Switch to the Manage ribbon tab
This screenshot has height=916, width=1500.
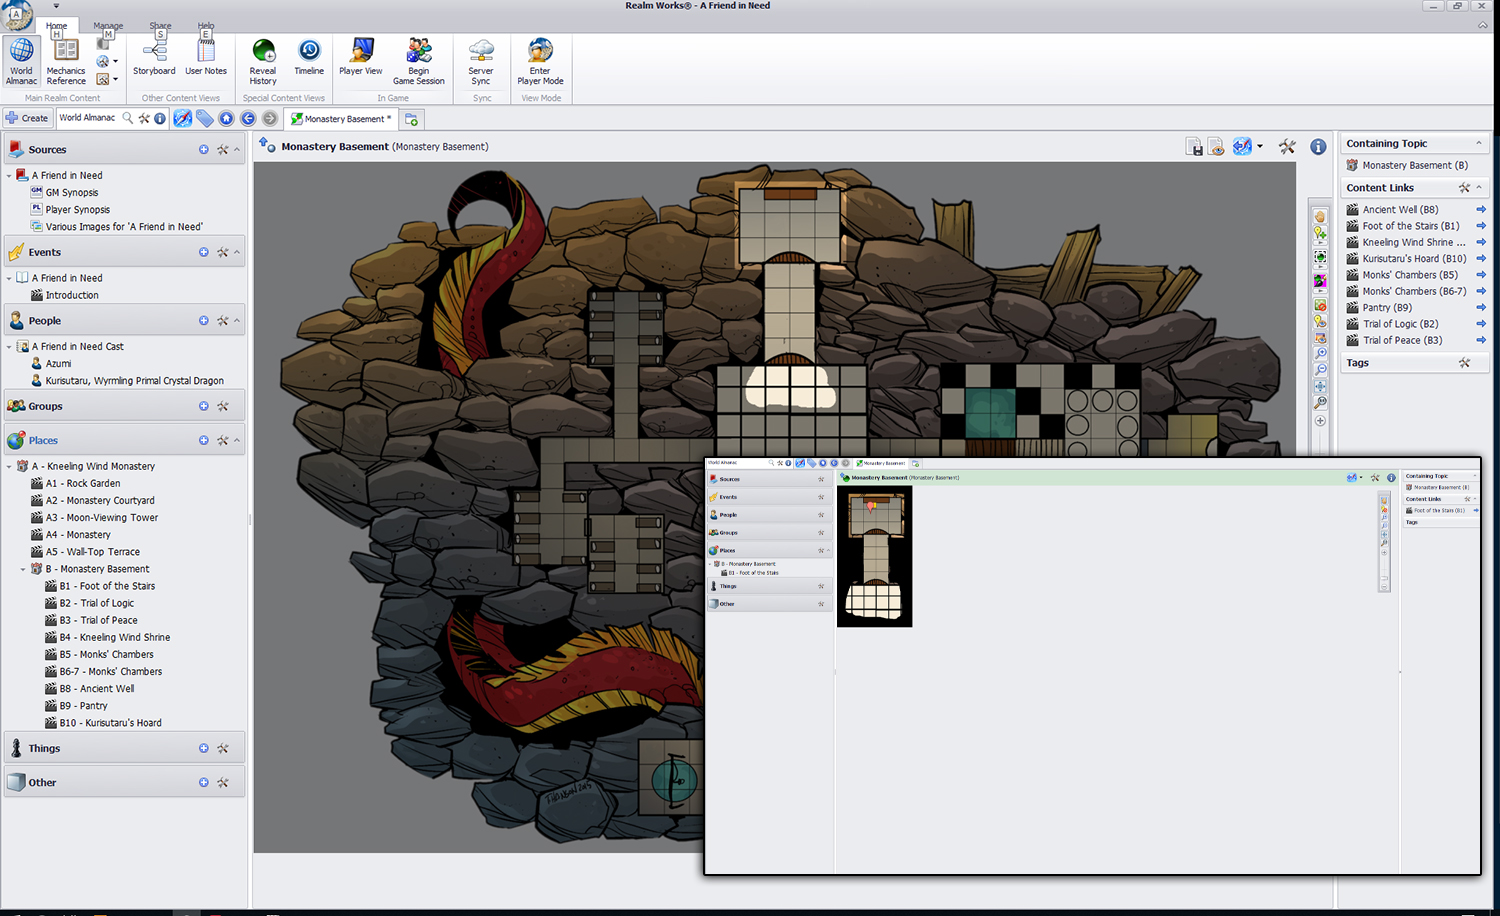pos(108,26)
